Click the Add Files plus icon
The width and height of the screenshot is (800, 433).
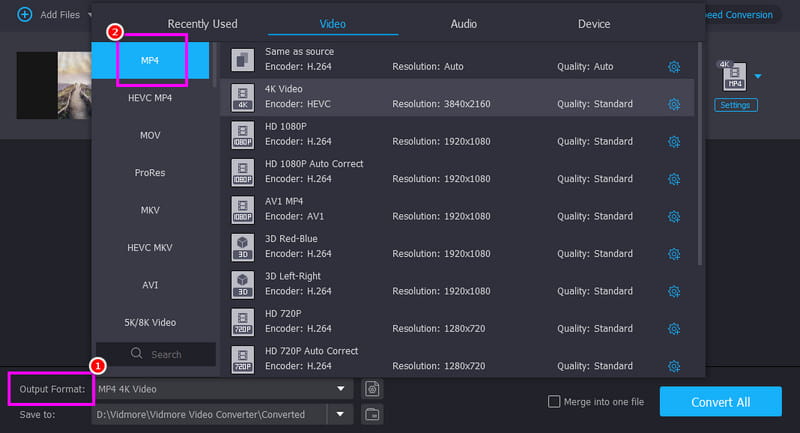[x=24, y=14]
